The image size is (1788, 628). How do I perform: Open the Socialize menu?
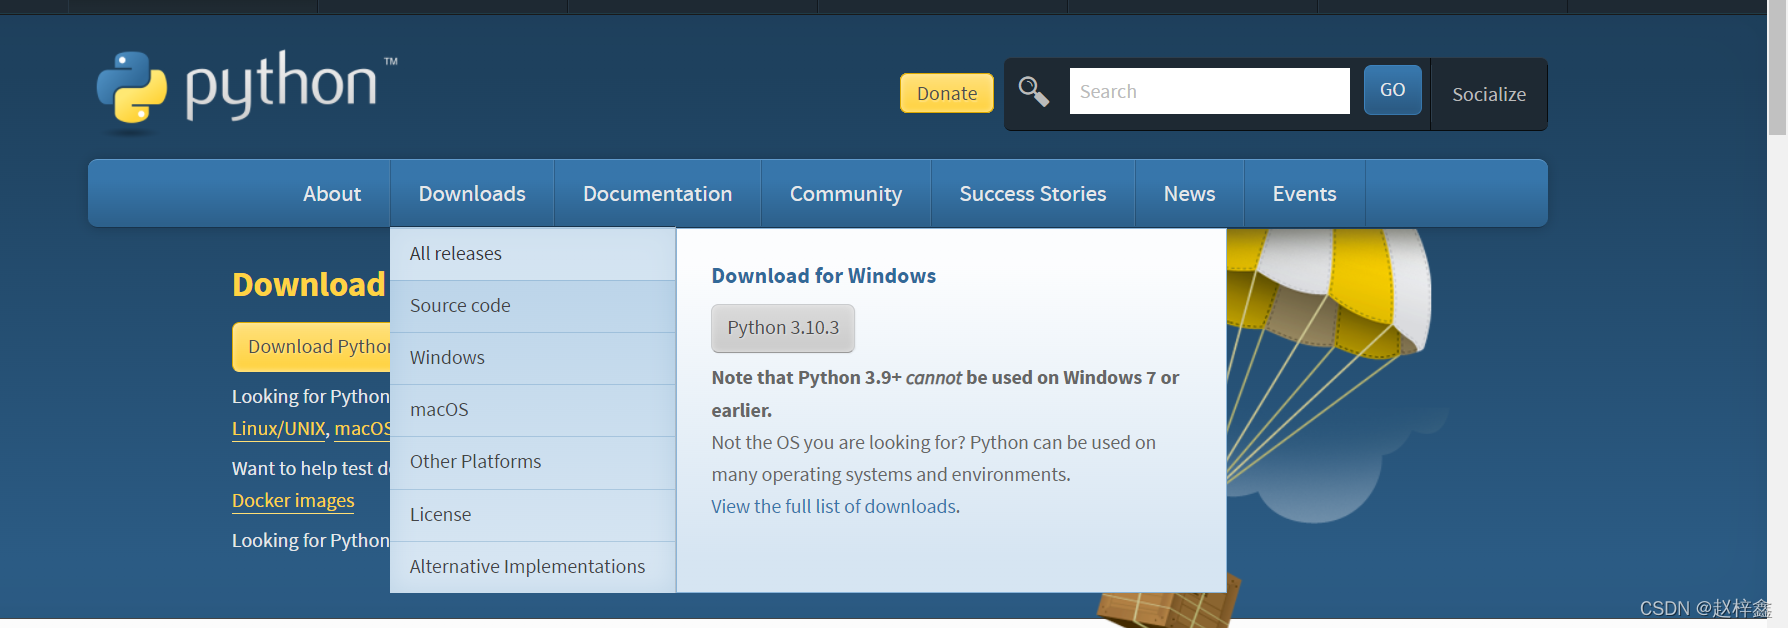1488,94
